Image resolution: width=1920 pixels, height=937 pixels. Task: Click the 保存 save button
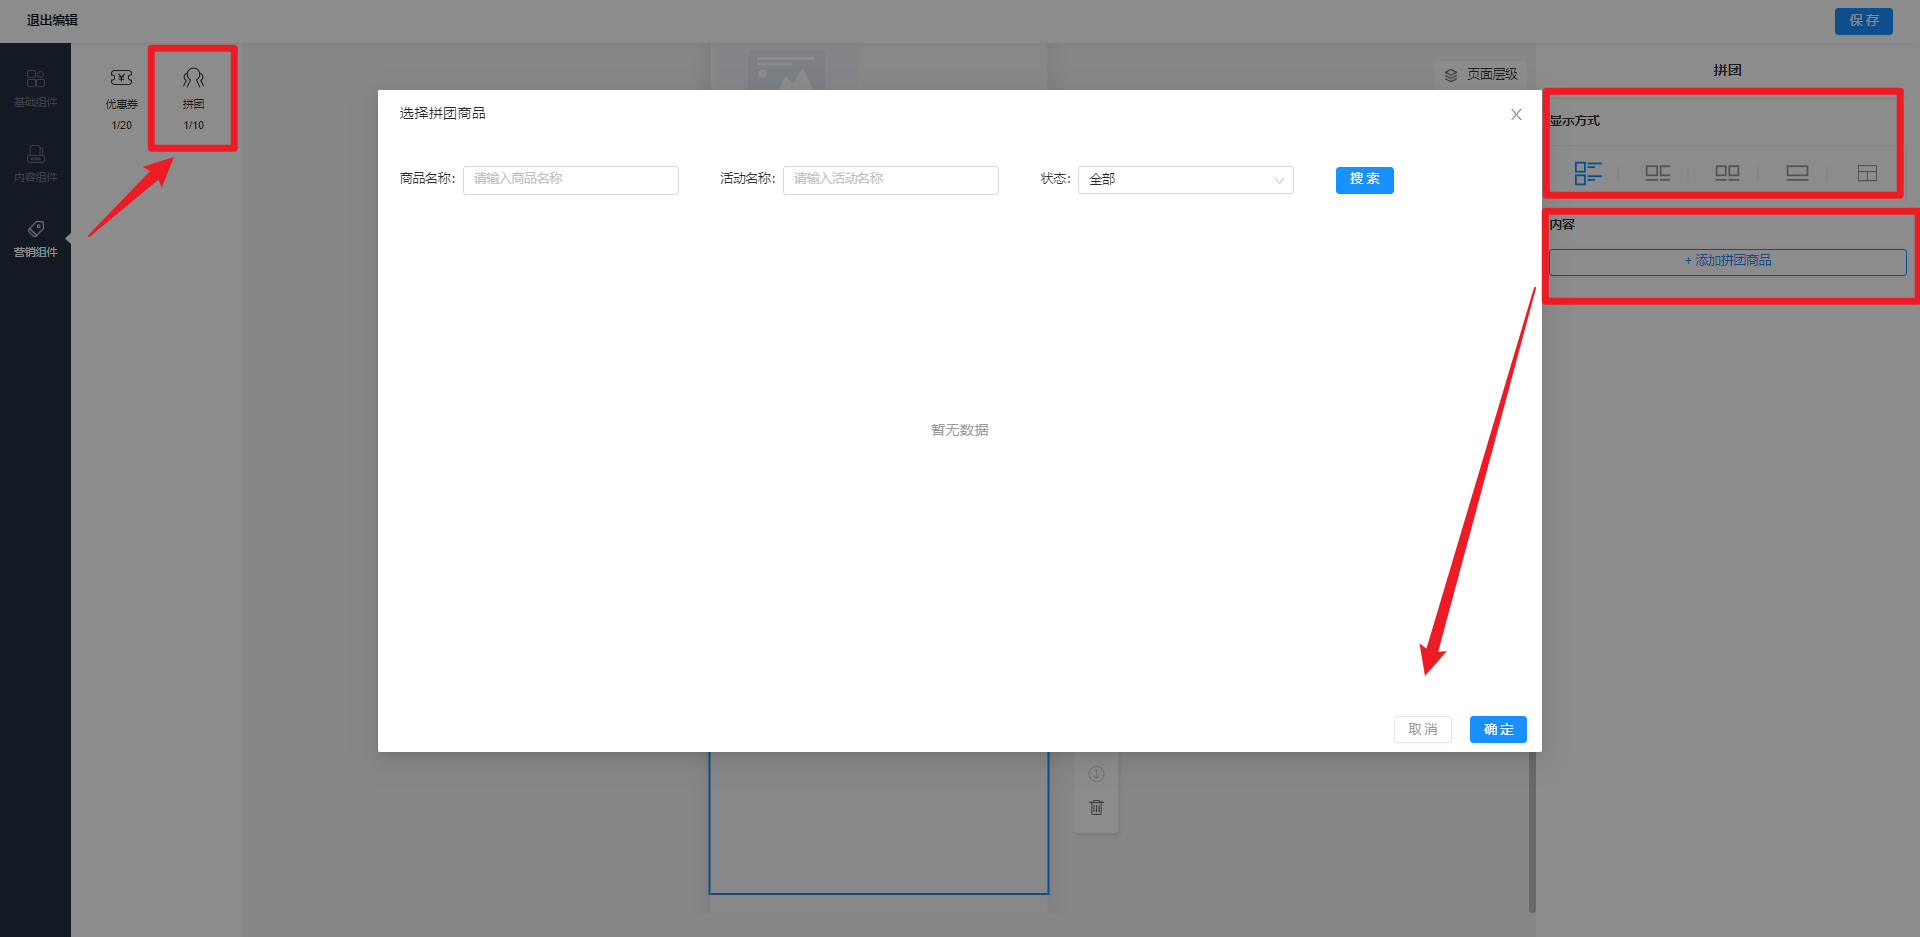(x=1863, y=21)
